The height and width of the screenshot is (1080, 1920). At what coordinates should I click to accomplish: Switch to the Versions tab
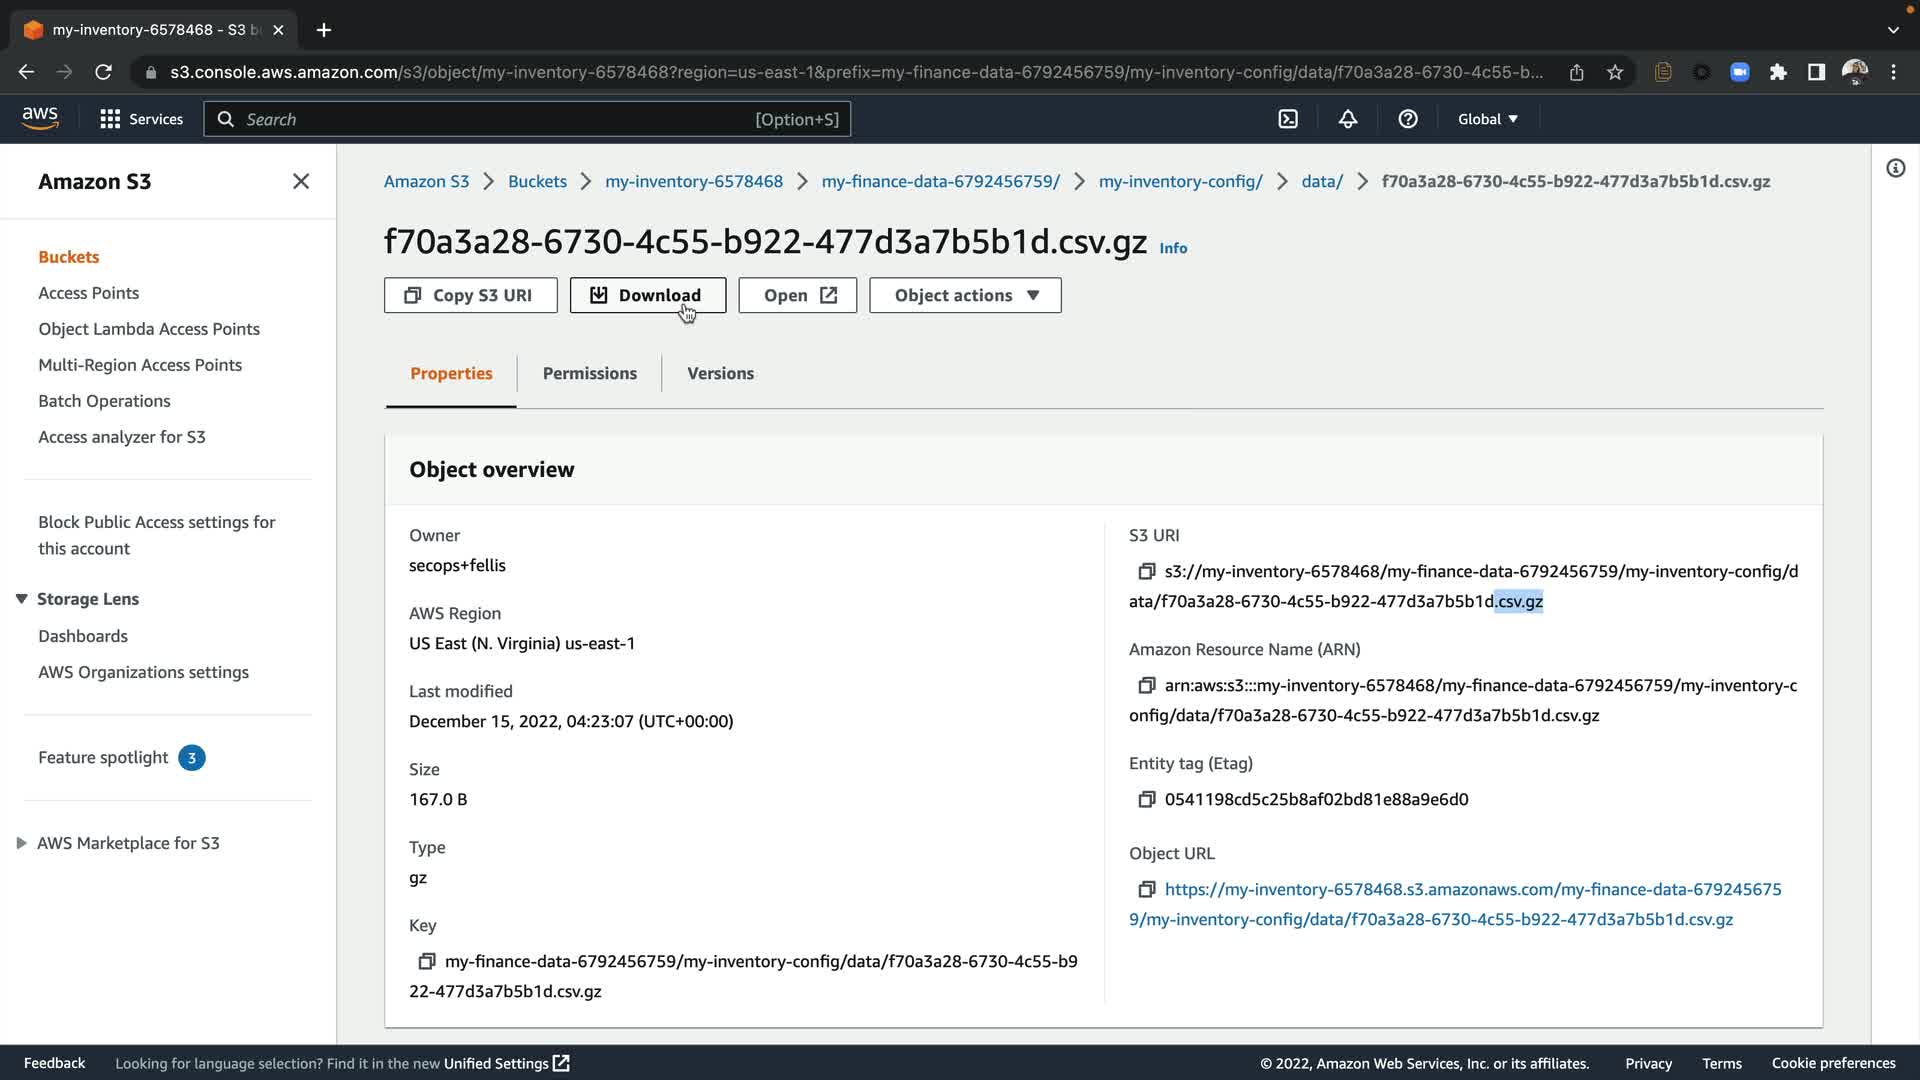(720, 373)
